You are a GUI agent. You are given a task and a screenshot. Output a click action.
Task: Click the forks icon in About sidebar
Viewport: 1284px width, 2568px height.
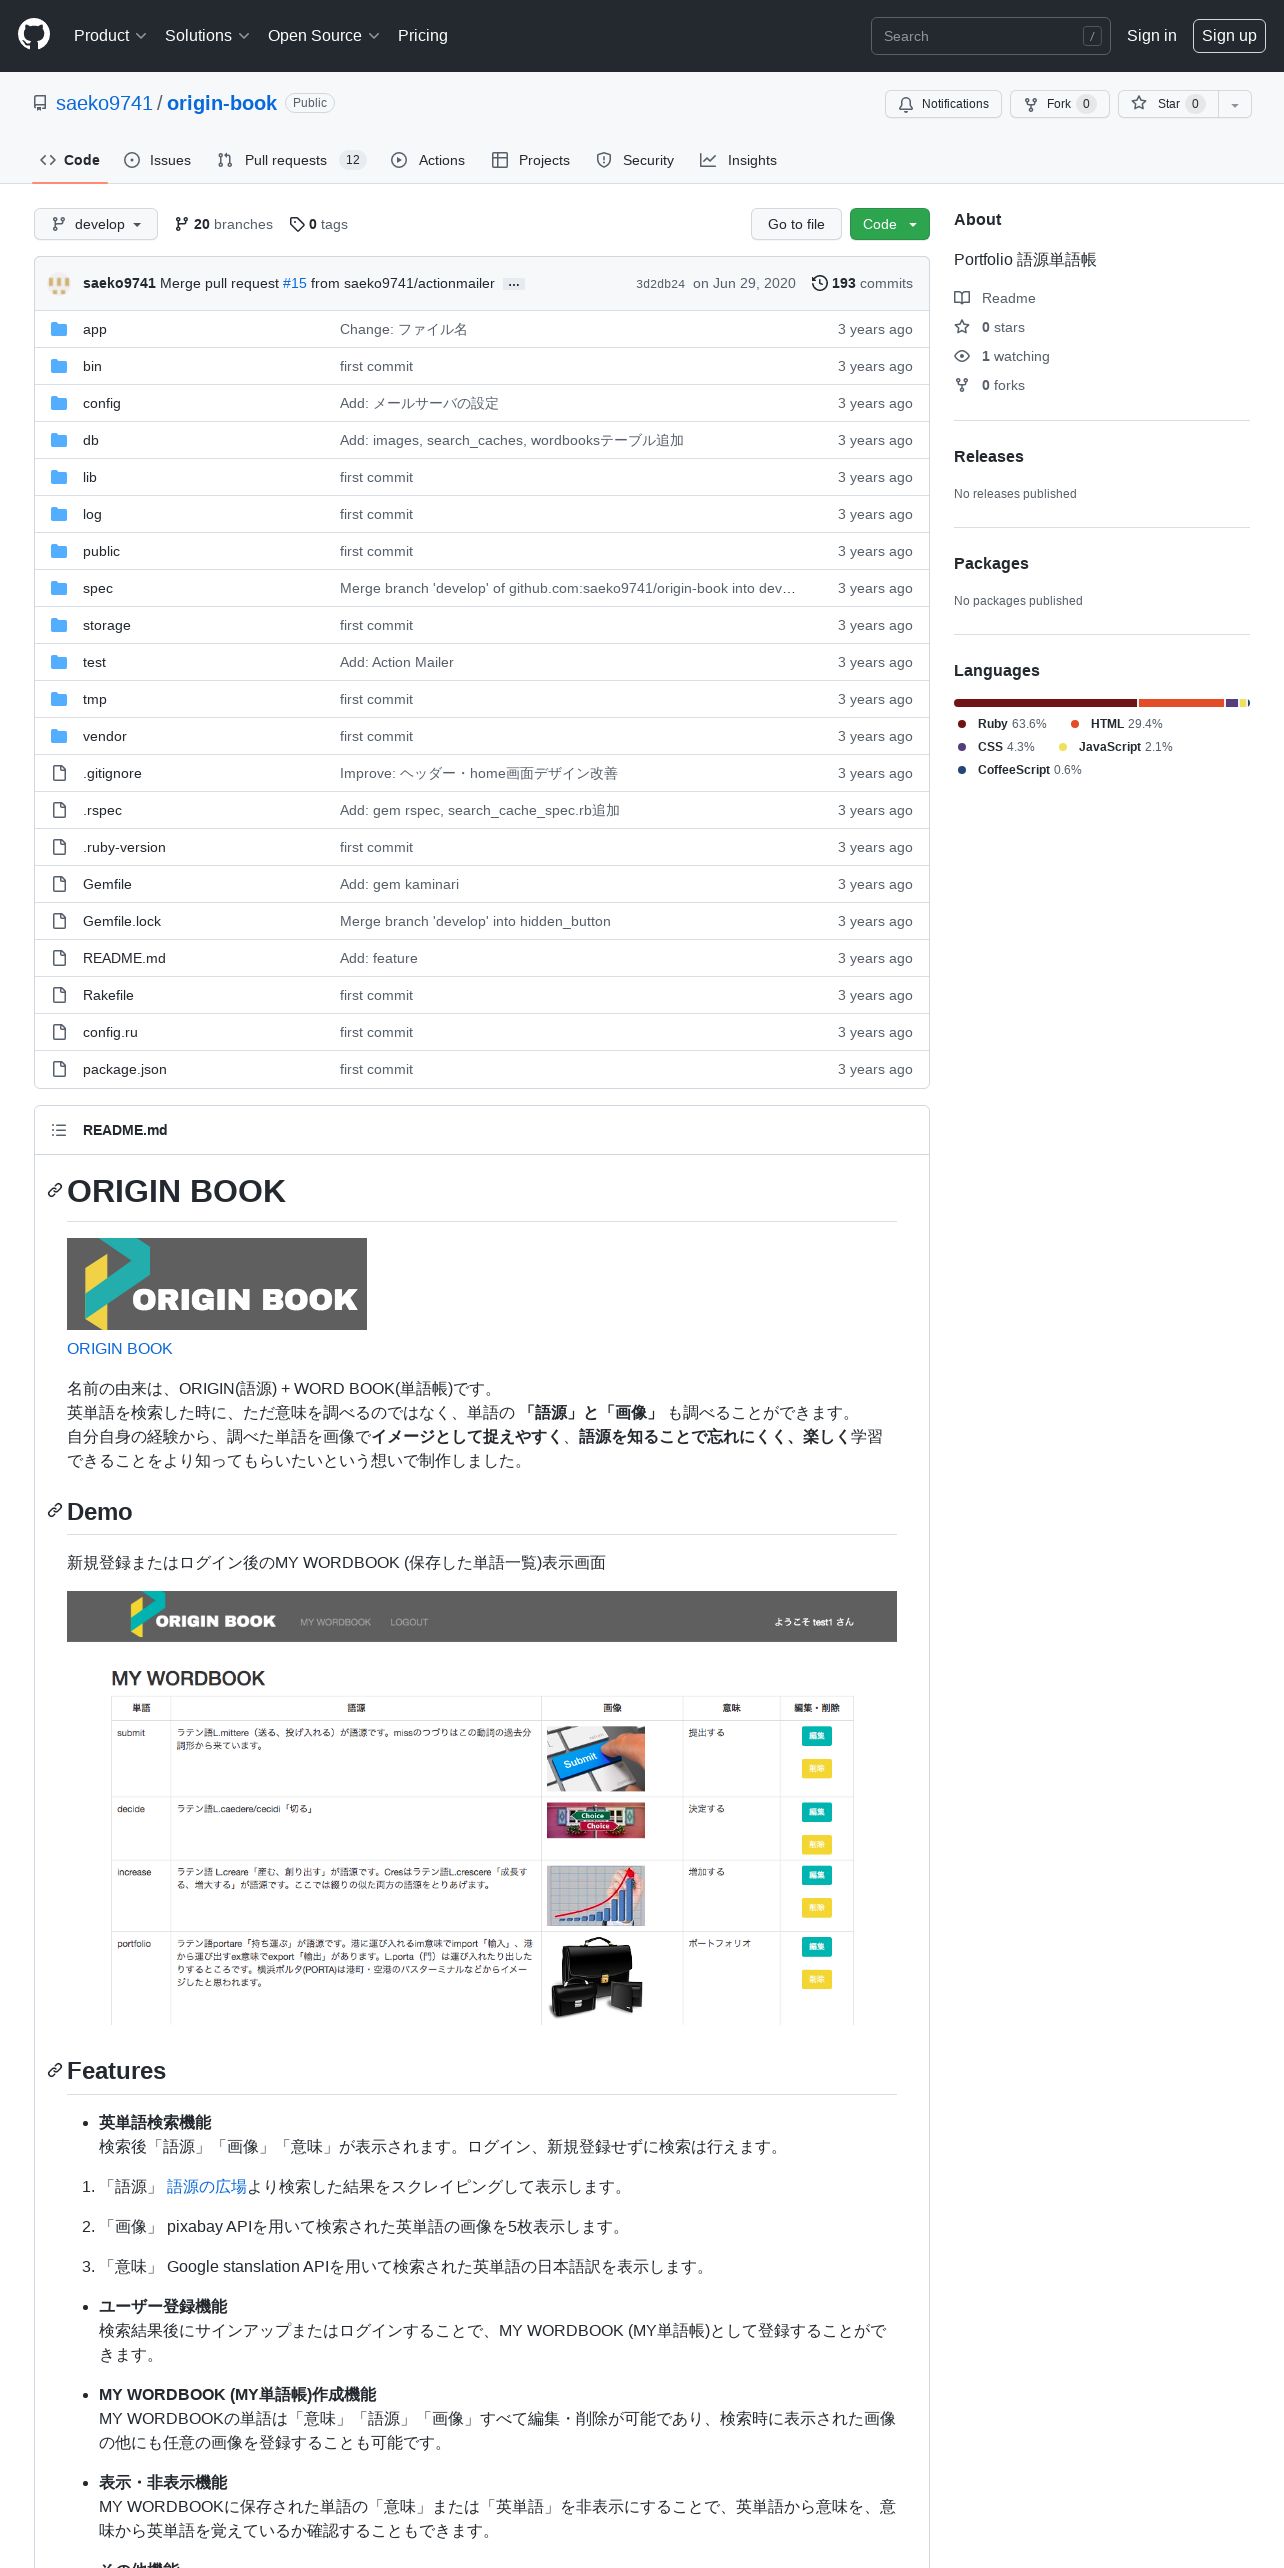point(962,385)
